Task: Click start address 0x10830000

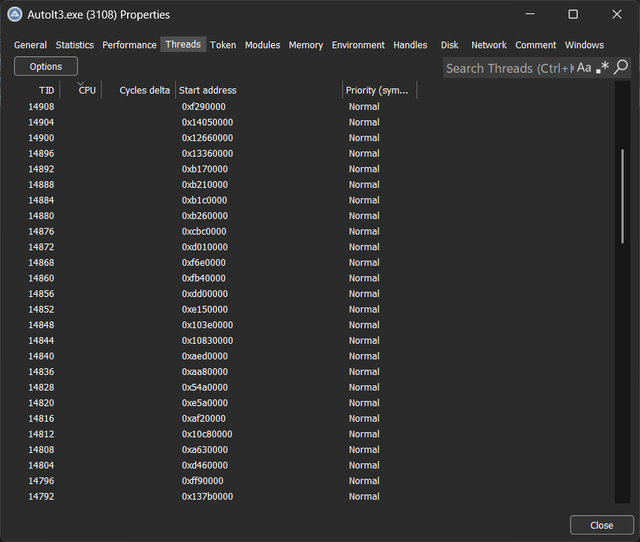Action: [x=207, y=340]
